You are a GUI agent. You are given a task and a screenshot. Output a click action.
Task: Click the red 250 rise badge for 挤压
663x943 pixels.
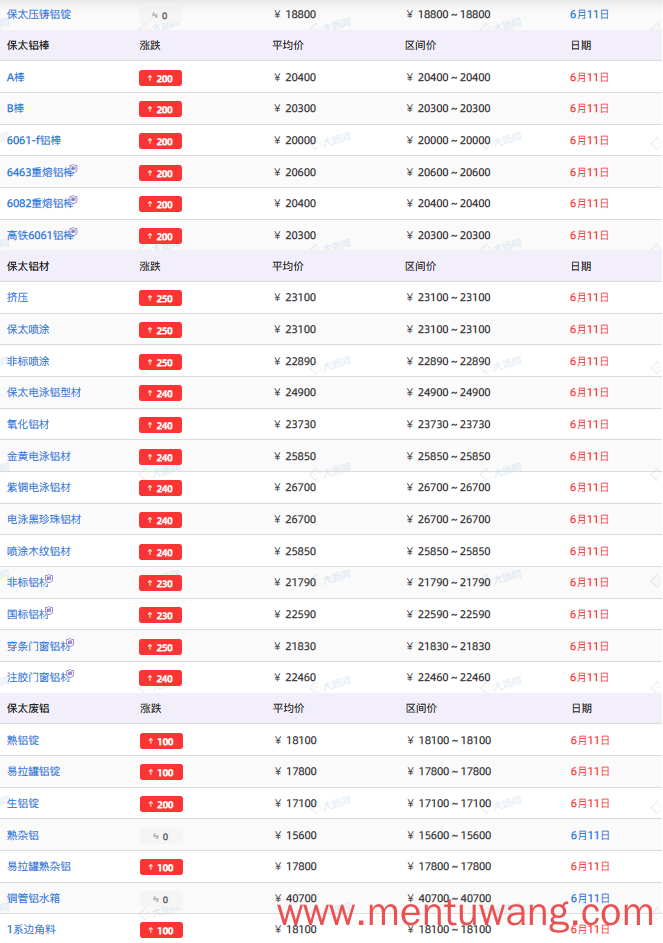coord(161,299)
